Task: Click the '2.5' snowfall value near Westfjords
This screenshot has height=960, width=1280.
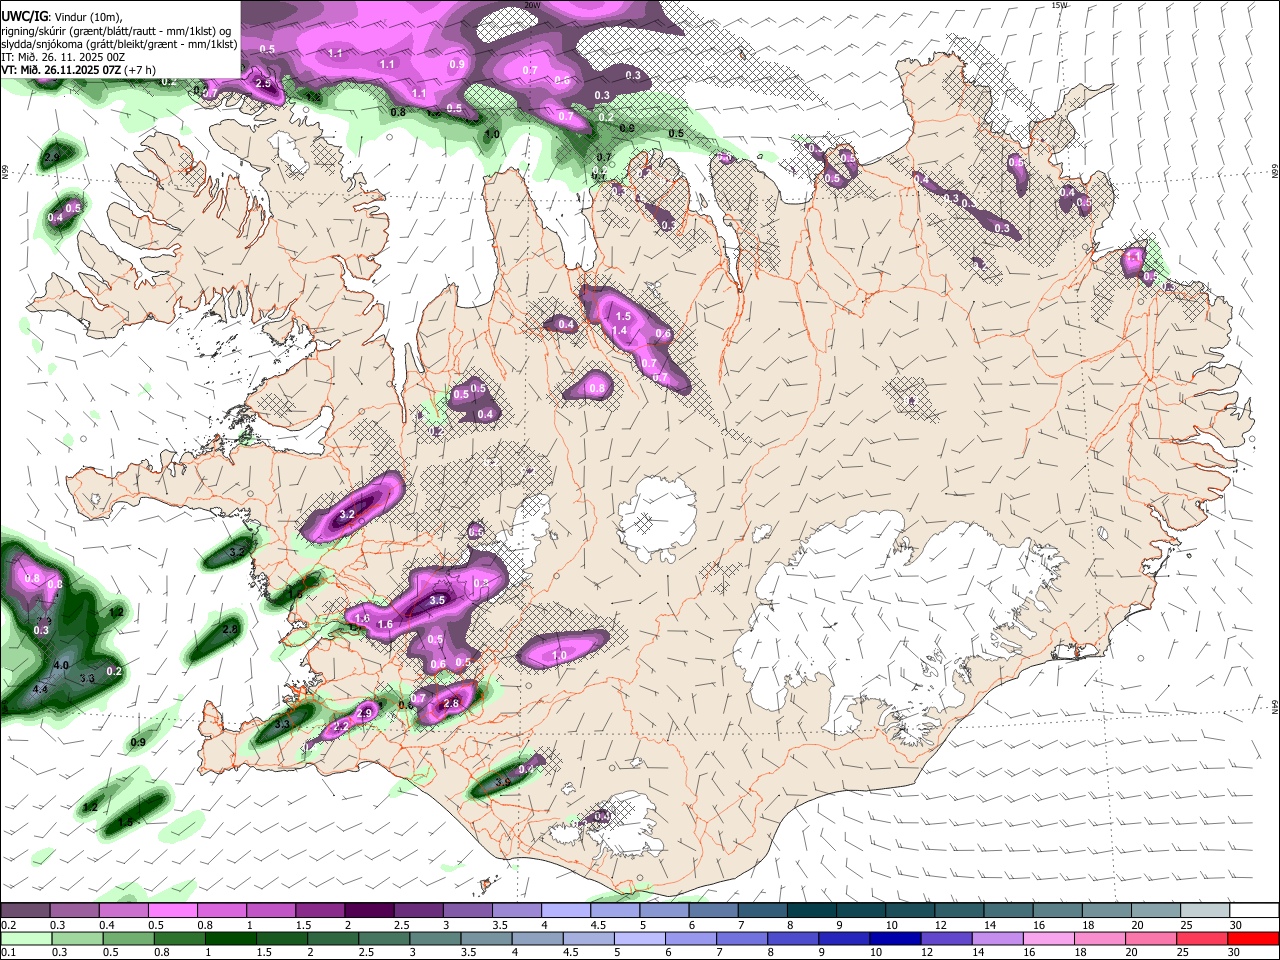Action: tap(264, 84)
